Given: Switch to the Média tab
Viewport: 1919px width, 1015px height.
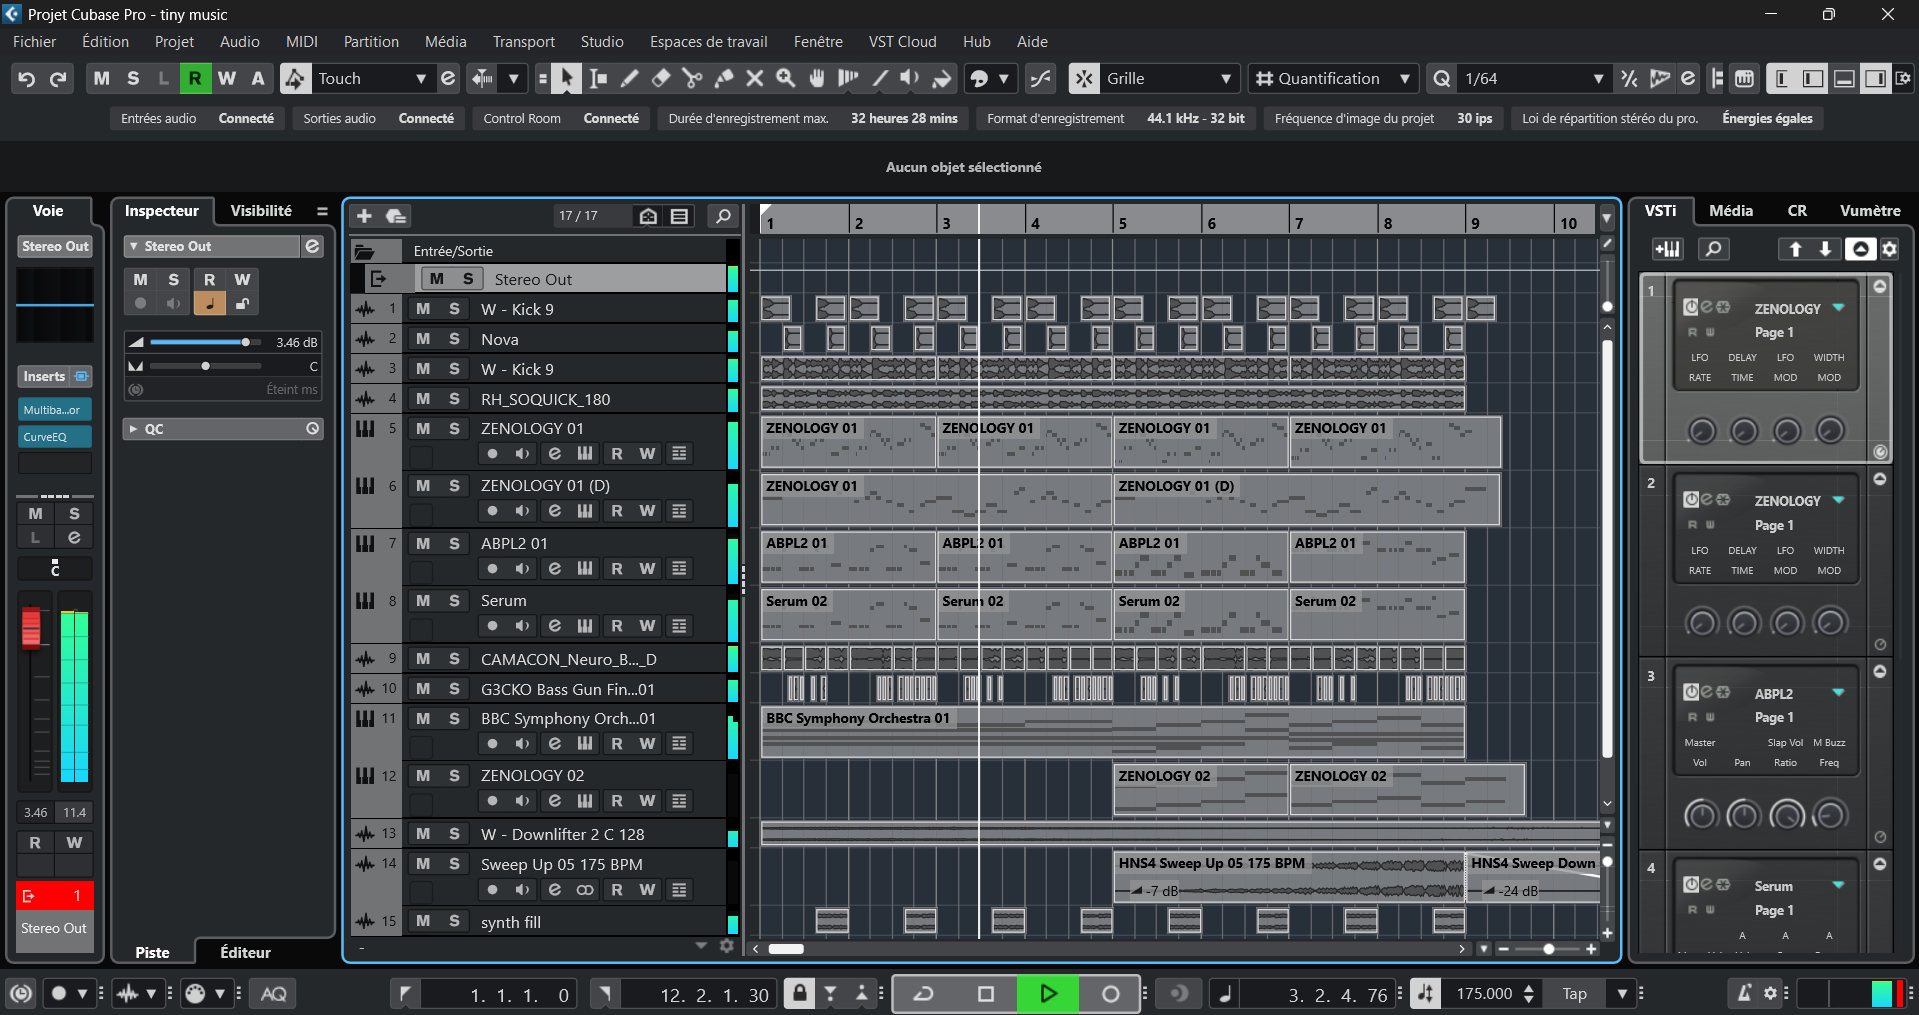Looking at the screenshot, I should tap(1730, 211).
